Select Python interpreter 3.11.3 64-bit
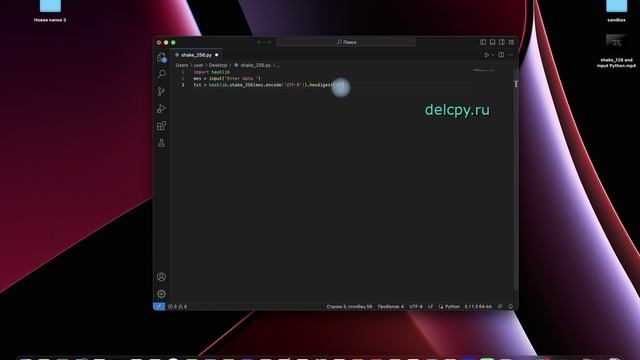The height and width of the screenshot is (360, 640). click(x=478, y=307)
